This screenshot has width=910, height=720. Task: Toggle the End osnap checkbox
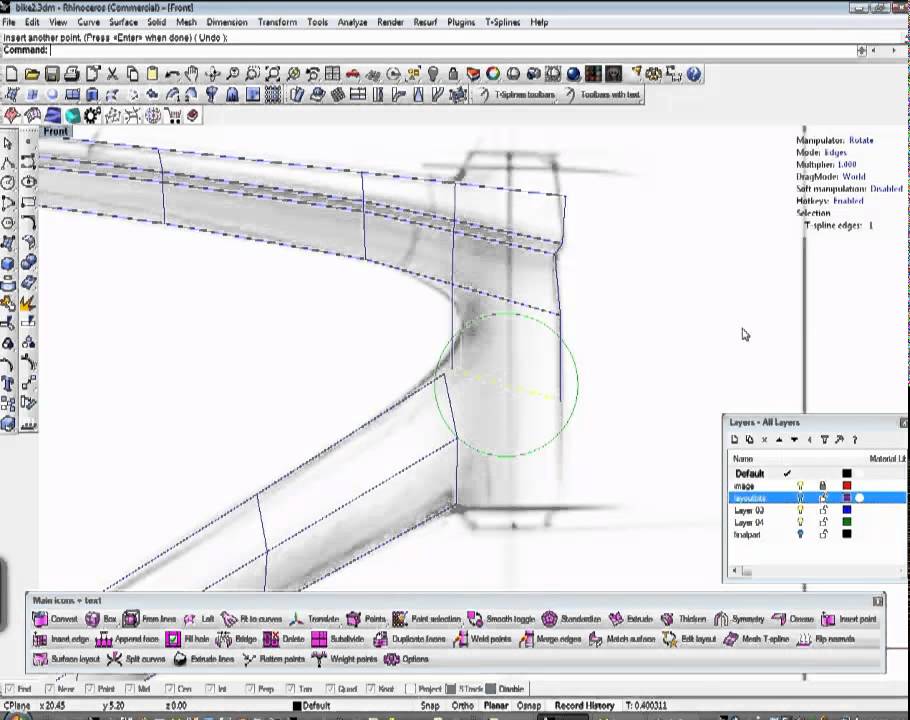click(x=9, y=689)
